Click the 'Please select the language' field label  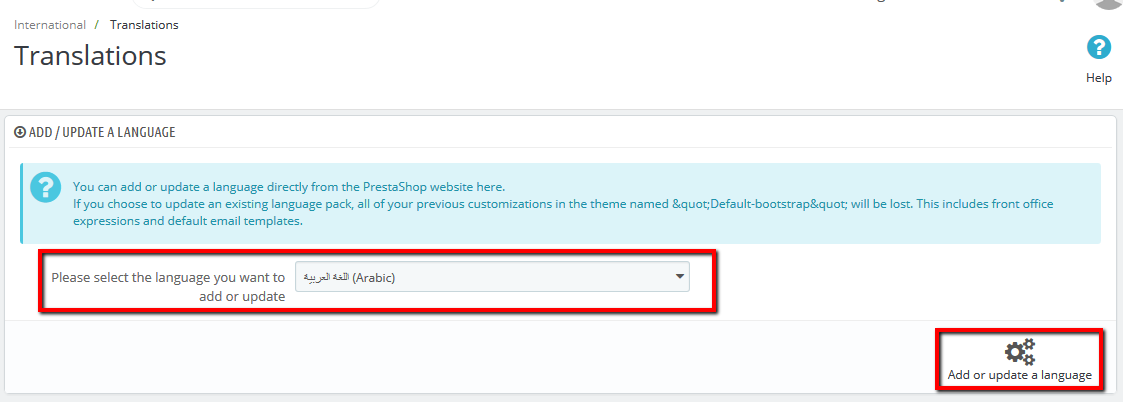point(168,286)
